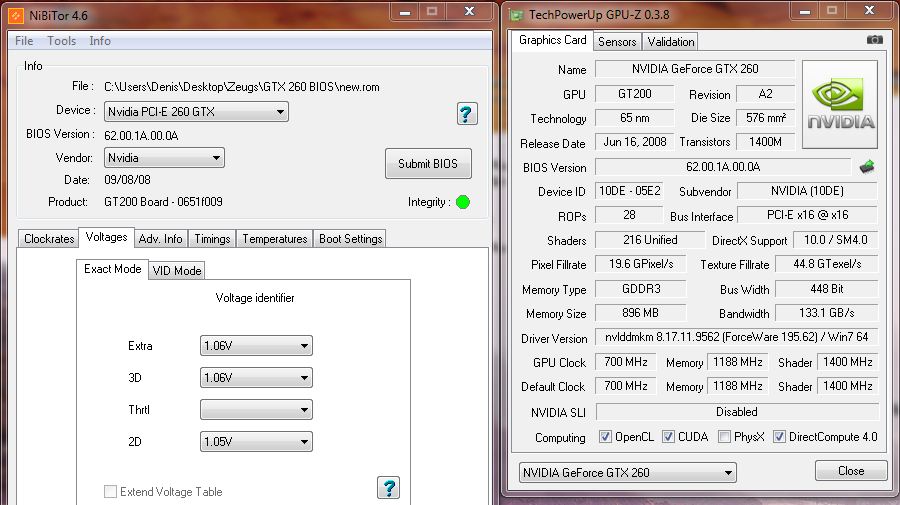Click the date 09/08/08 text

point(127,180)
